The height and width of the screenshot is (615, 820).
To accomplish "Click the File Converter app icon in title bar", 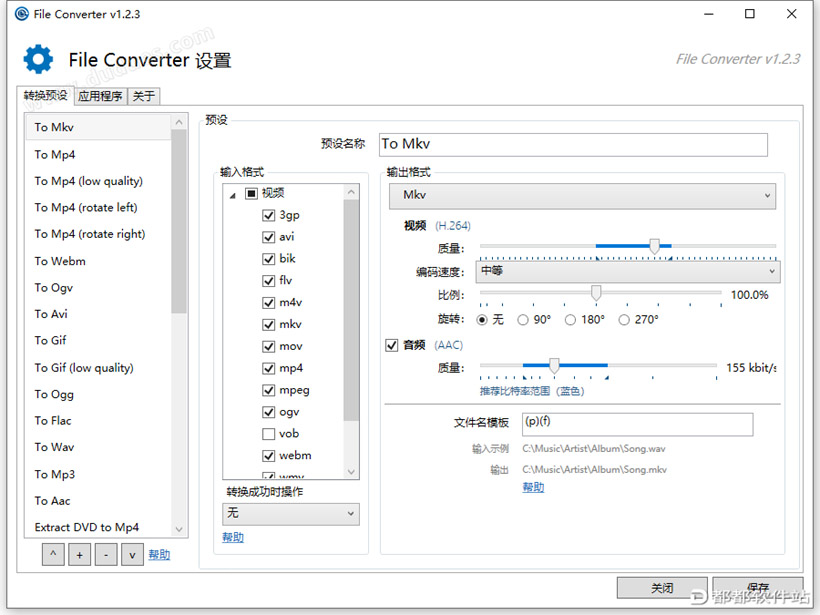I will [22, 14].
